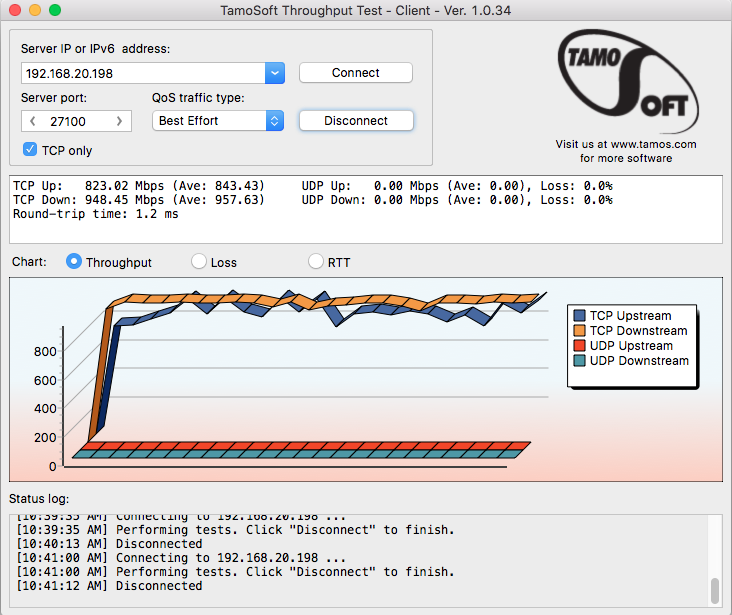Click the TCP Down 948.45 Mbps reading
The image size is (732, 615).
click(139, 200)
